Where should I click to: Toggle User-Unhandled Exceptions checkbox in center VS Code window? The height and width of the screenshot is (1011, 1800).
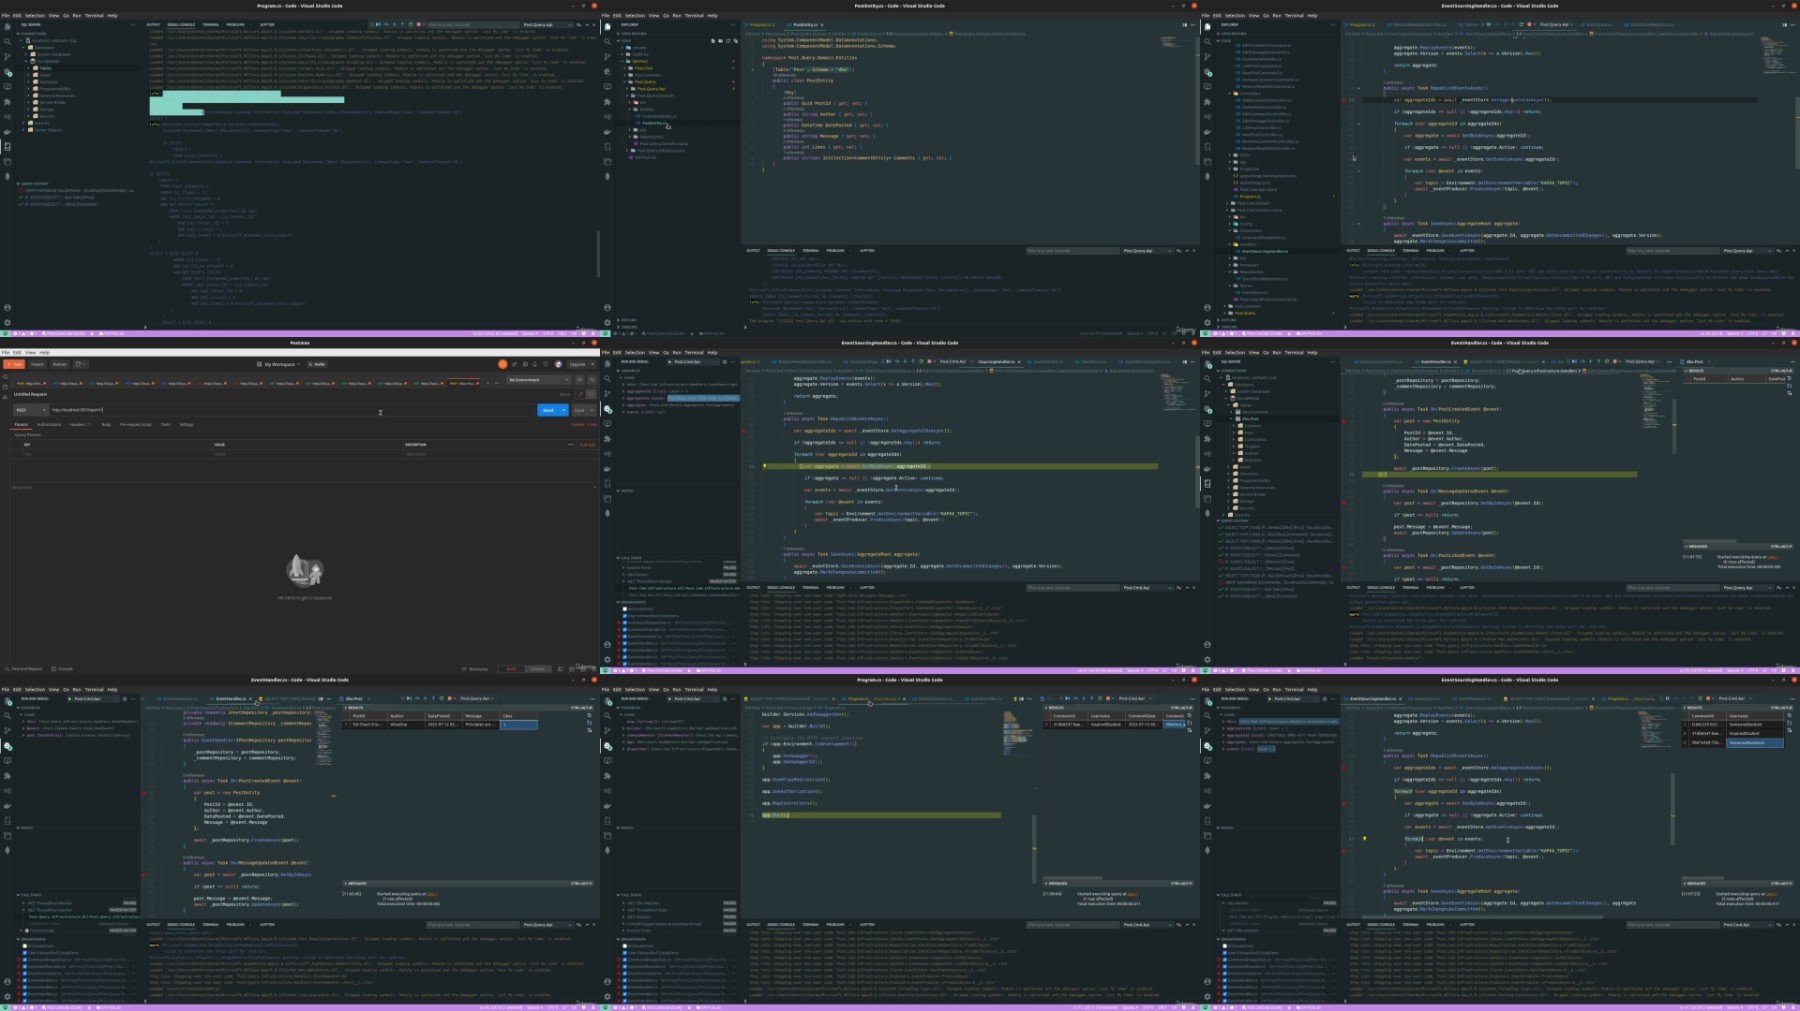625,616
